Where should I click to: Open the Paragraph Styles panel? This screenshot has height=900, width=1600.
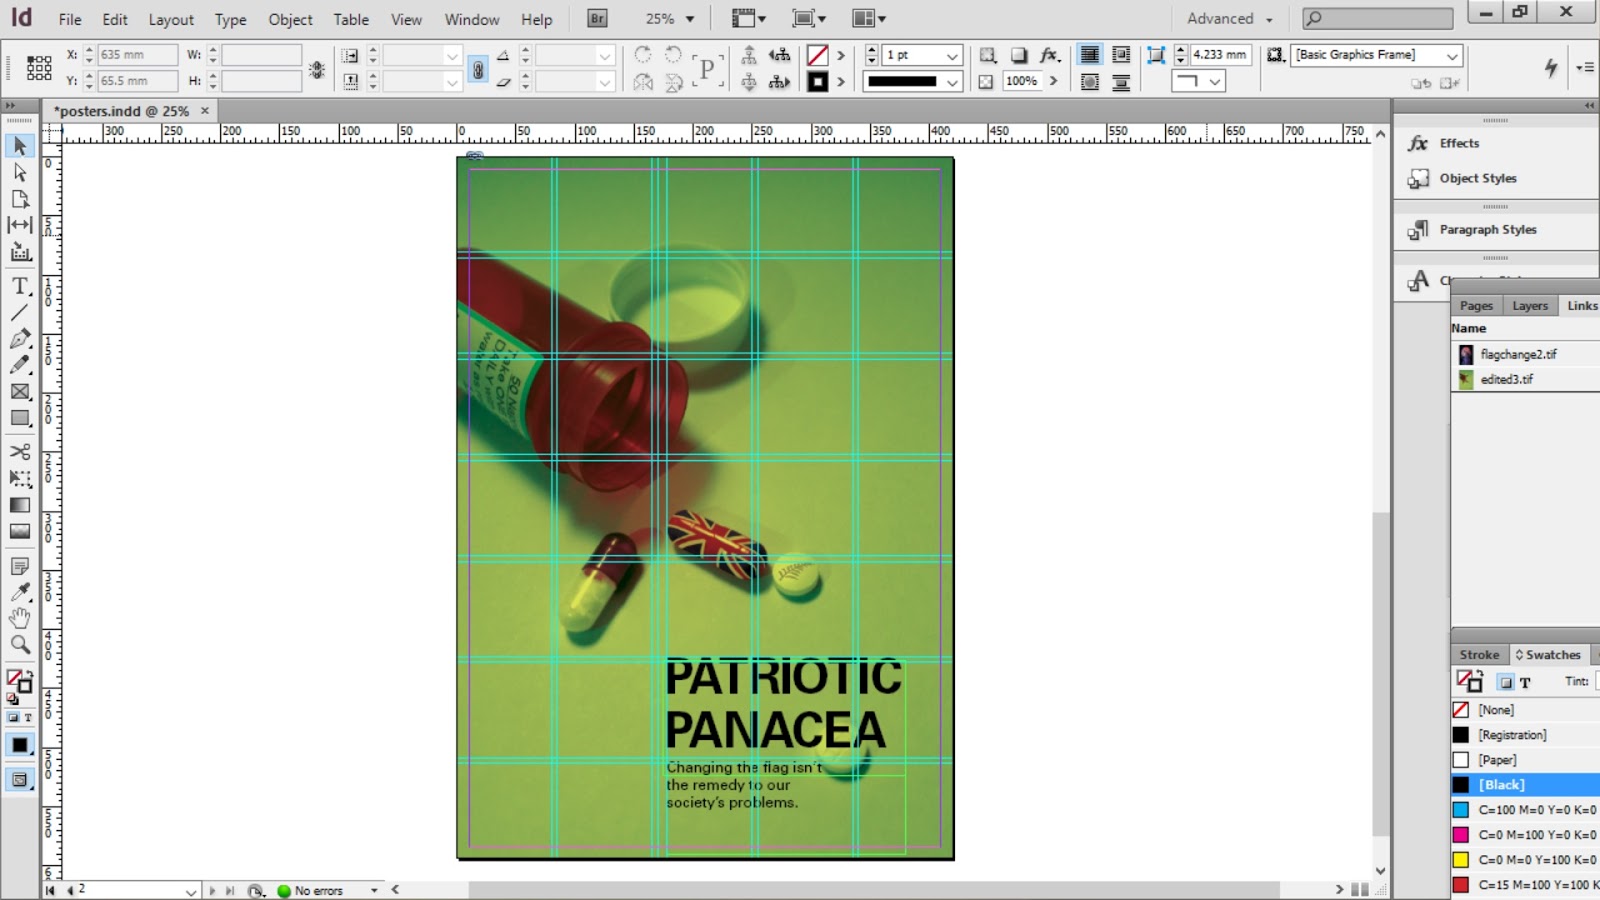pos(1487,230)
